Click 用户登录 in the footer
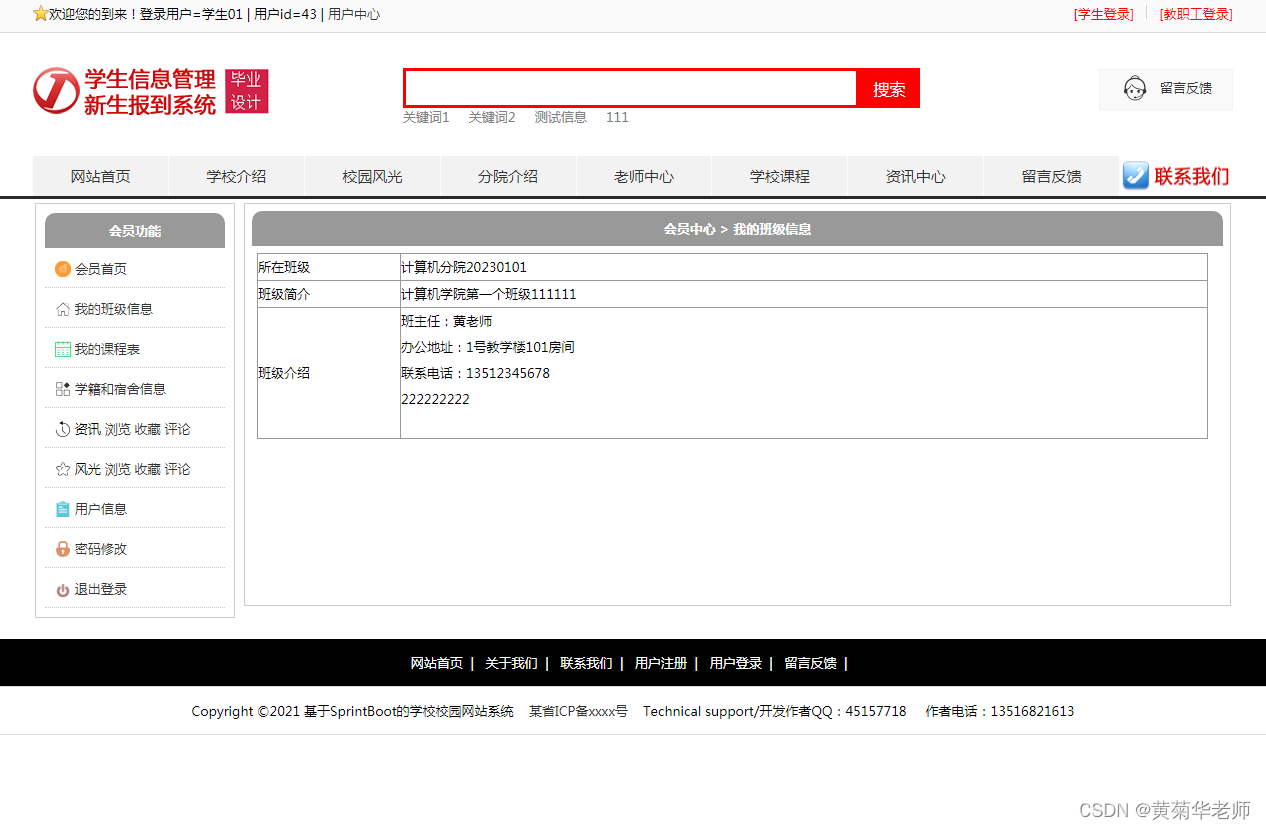The width and height of the screenshot is (1266, 830). coord(736,663)
